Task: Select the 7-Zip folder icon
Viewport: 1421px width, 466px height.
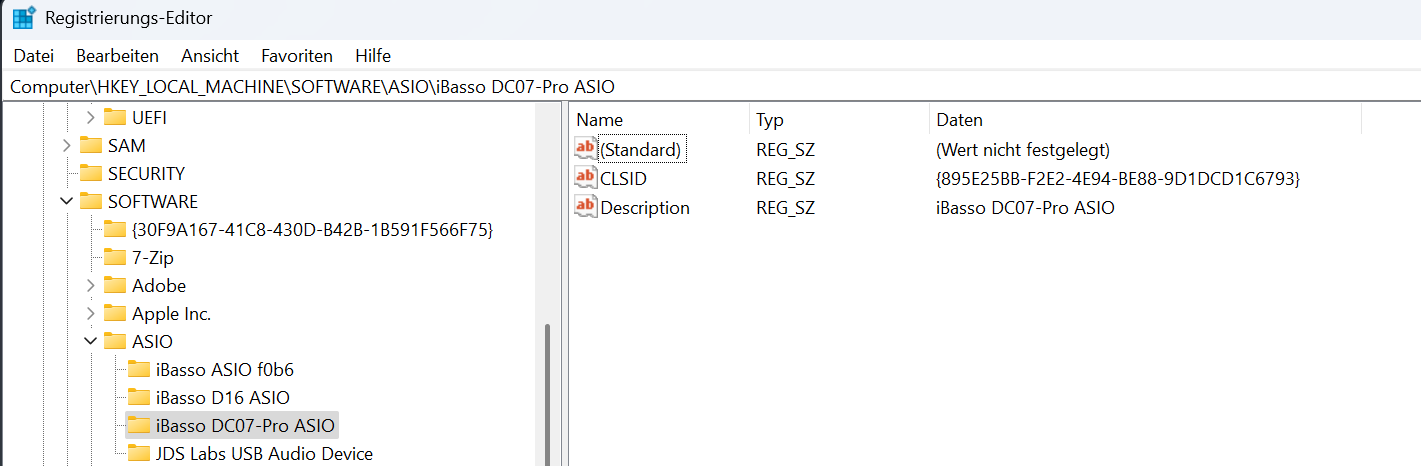Action: click(x=115, y=257)
